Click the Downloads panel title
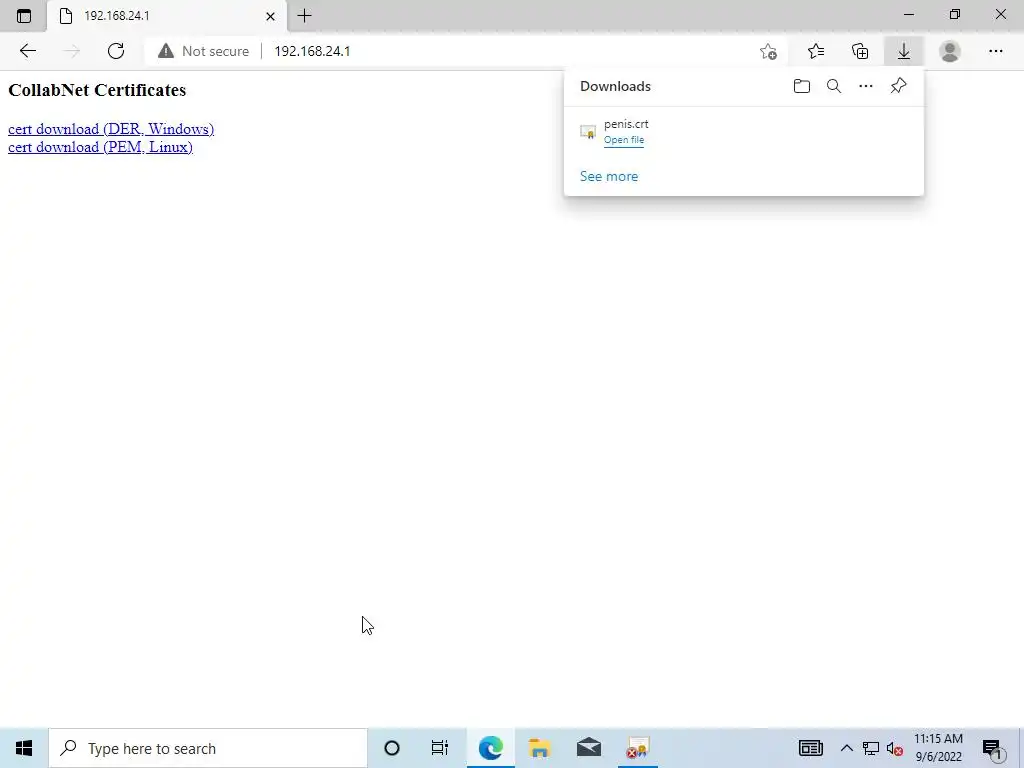 (615, 86)
